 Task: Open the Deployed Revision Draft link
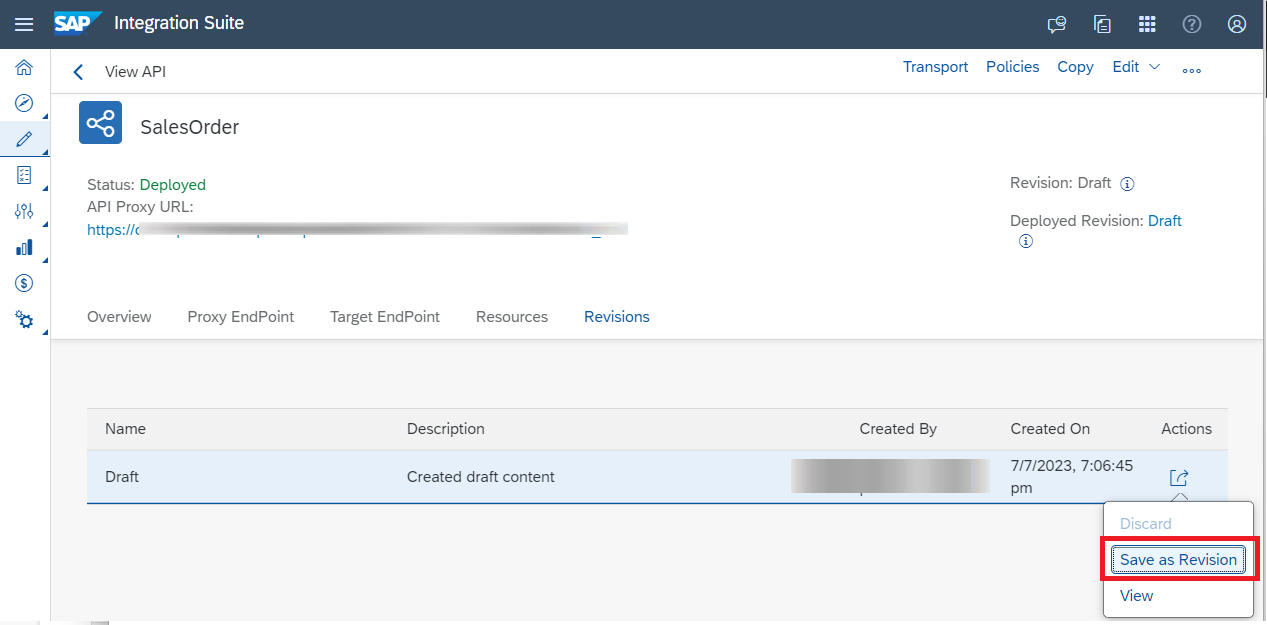pos(1165,221)
